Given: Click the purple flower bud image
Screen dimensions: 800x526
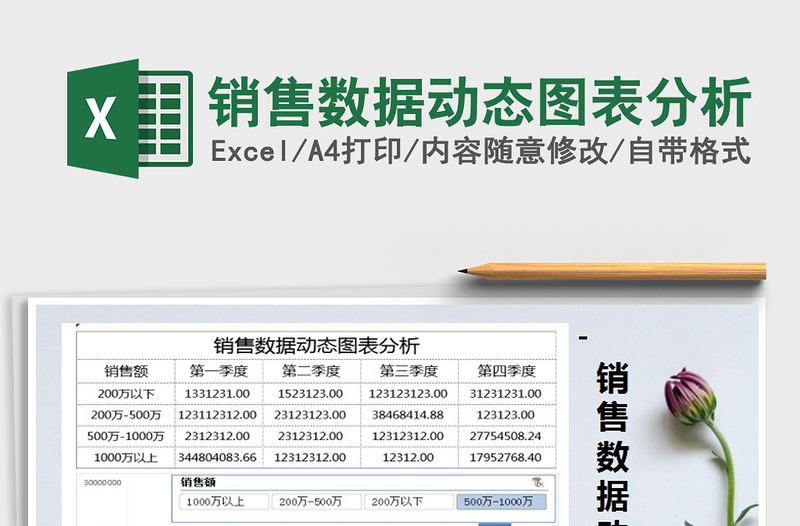Looking at the screenshot, I should coord(690,396).
